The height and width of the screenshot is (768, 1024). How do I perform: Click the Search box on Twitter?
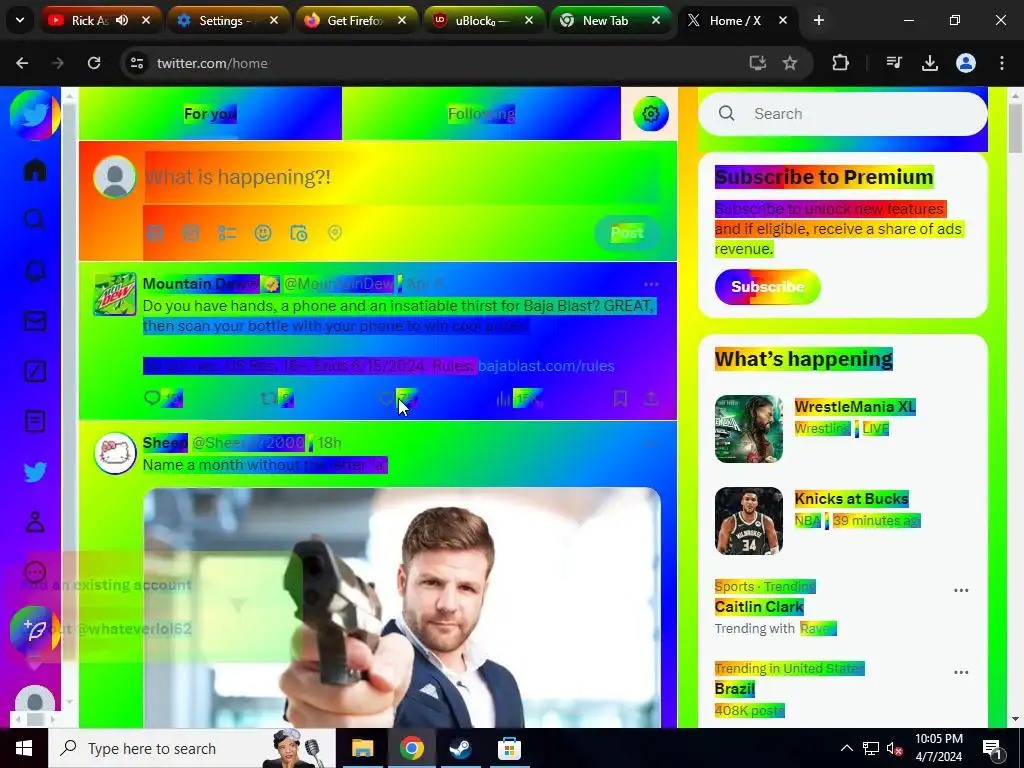click(842, 114)
